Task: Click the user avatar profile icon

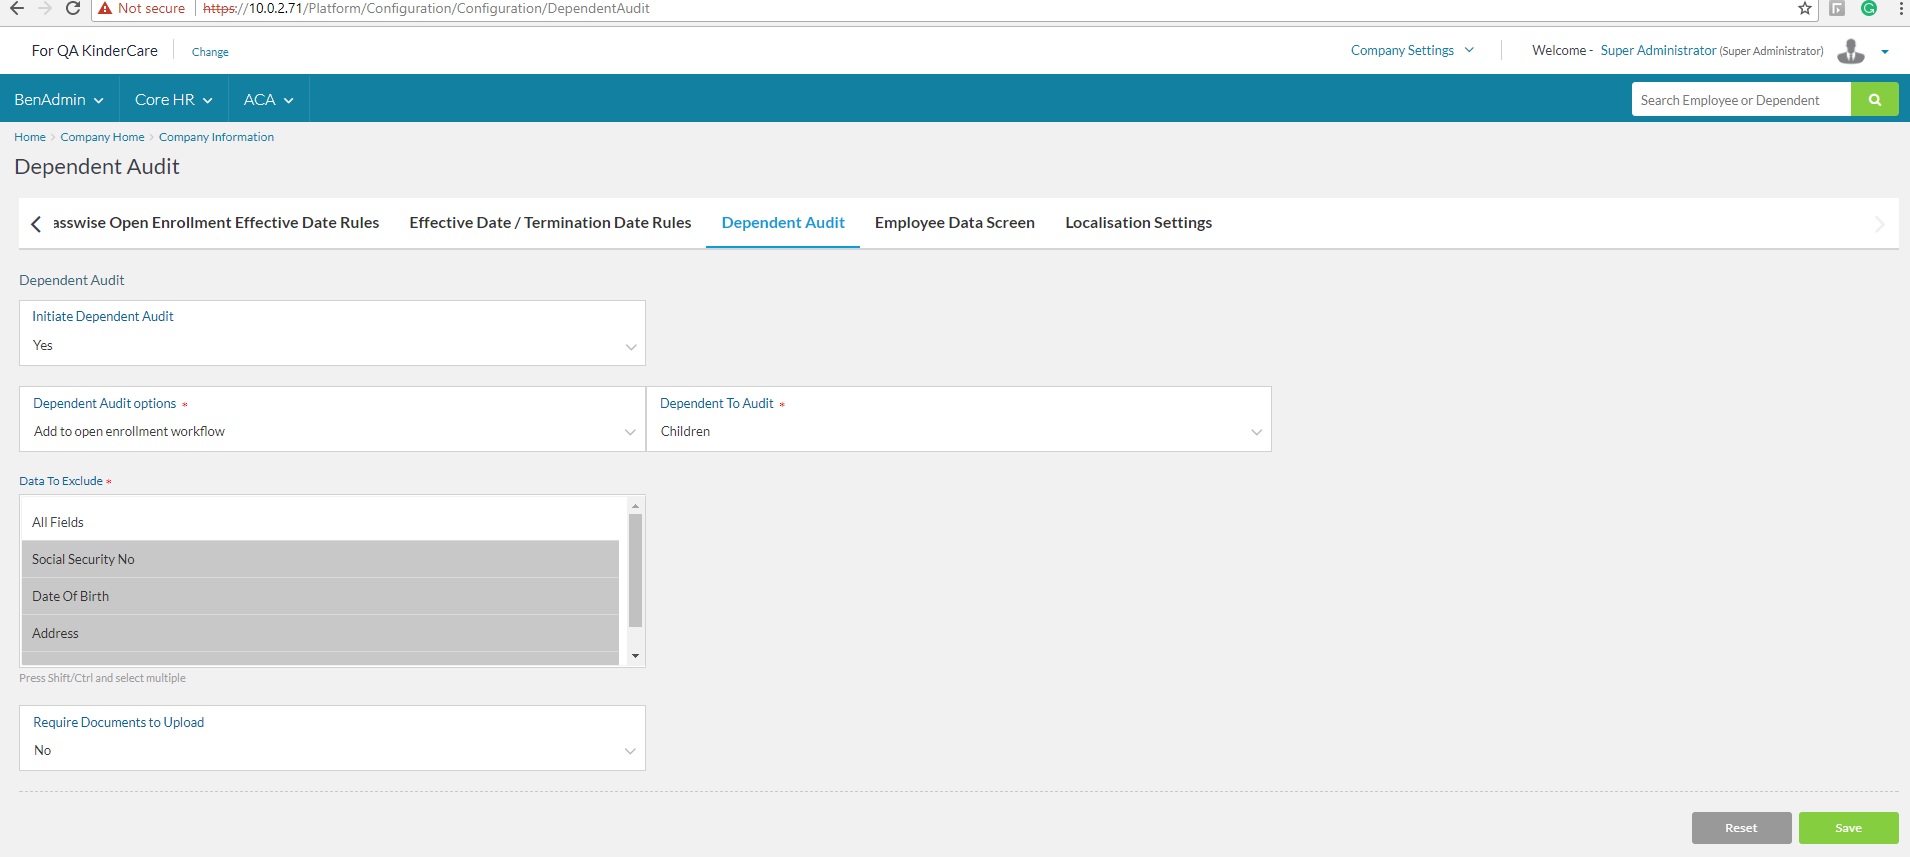Action: tap(1851, 51)
